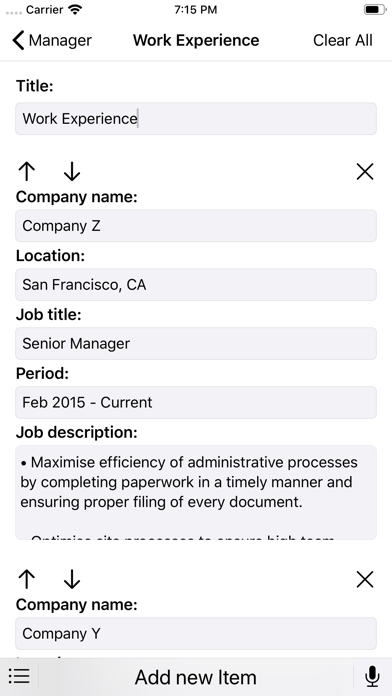Delete the Company Z entry
Viewport: 392px width, 696px height.
[x=365, y=171]
